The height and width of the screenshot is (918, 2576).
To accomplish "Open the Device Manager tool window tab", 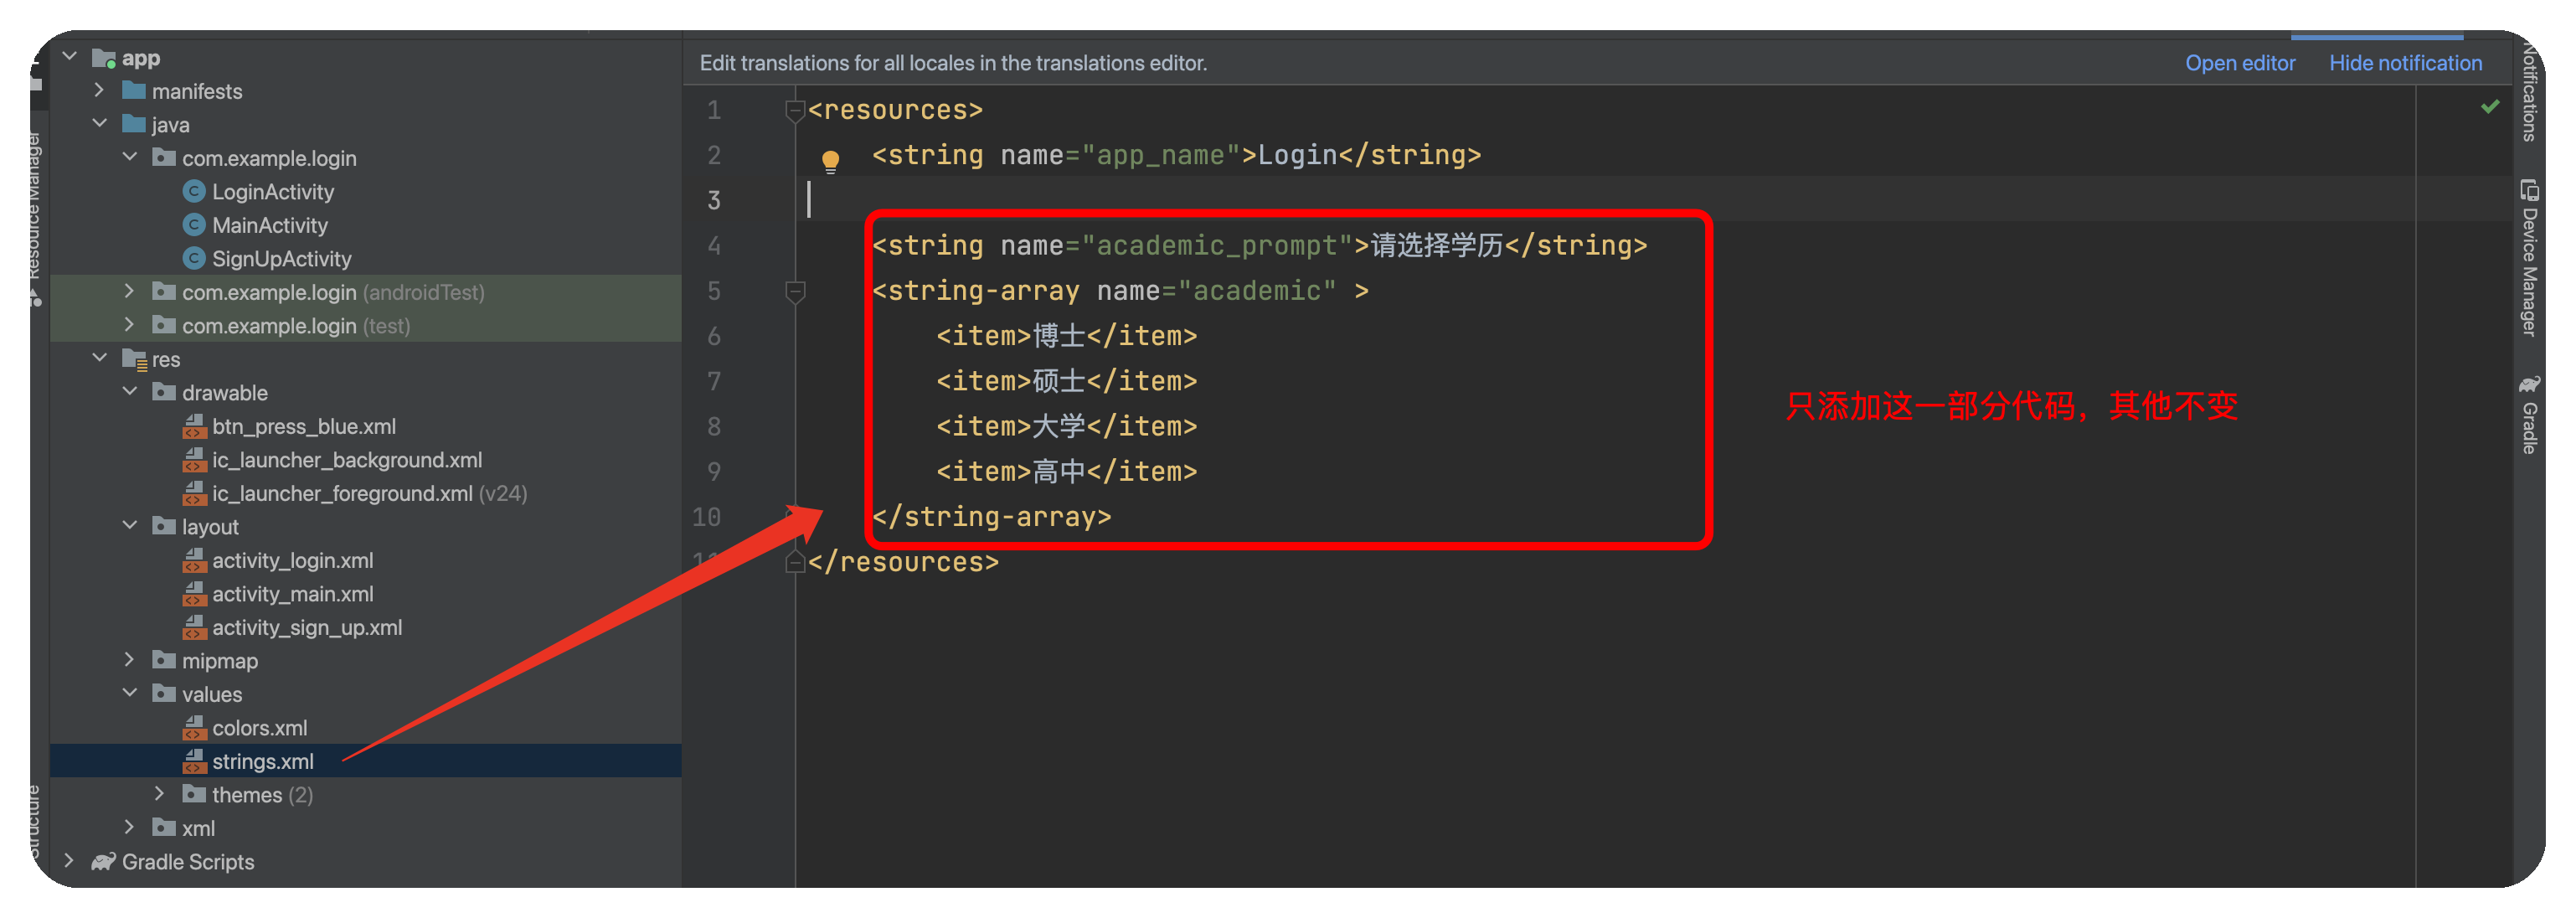I will (x=2529, y=258).
